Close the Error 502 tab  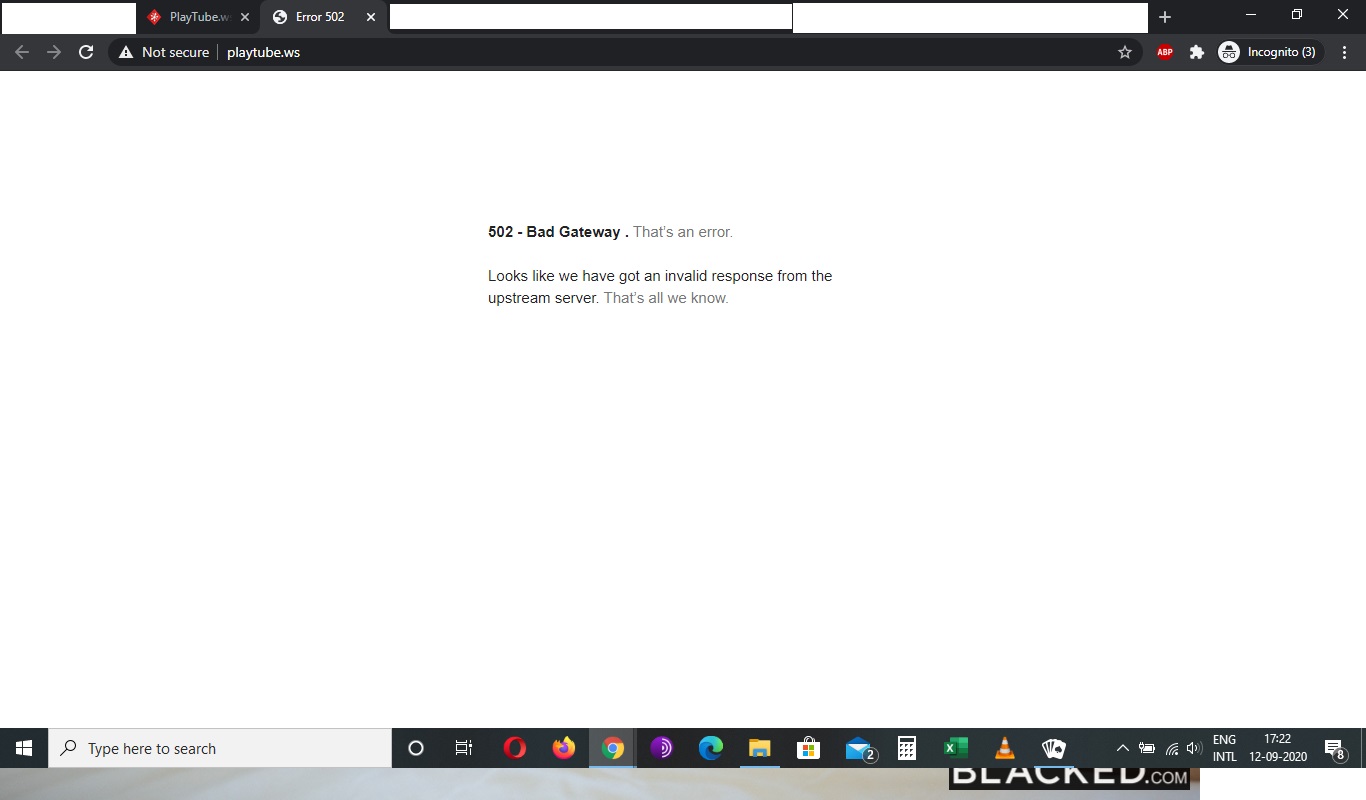pyautogui.click(x=371, y=17)
